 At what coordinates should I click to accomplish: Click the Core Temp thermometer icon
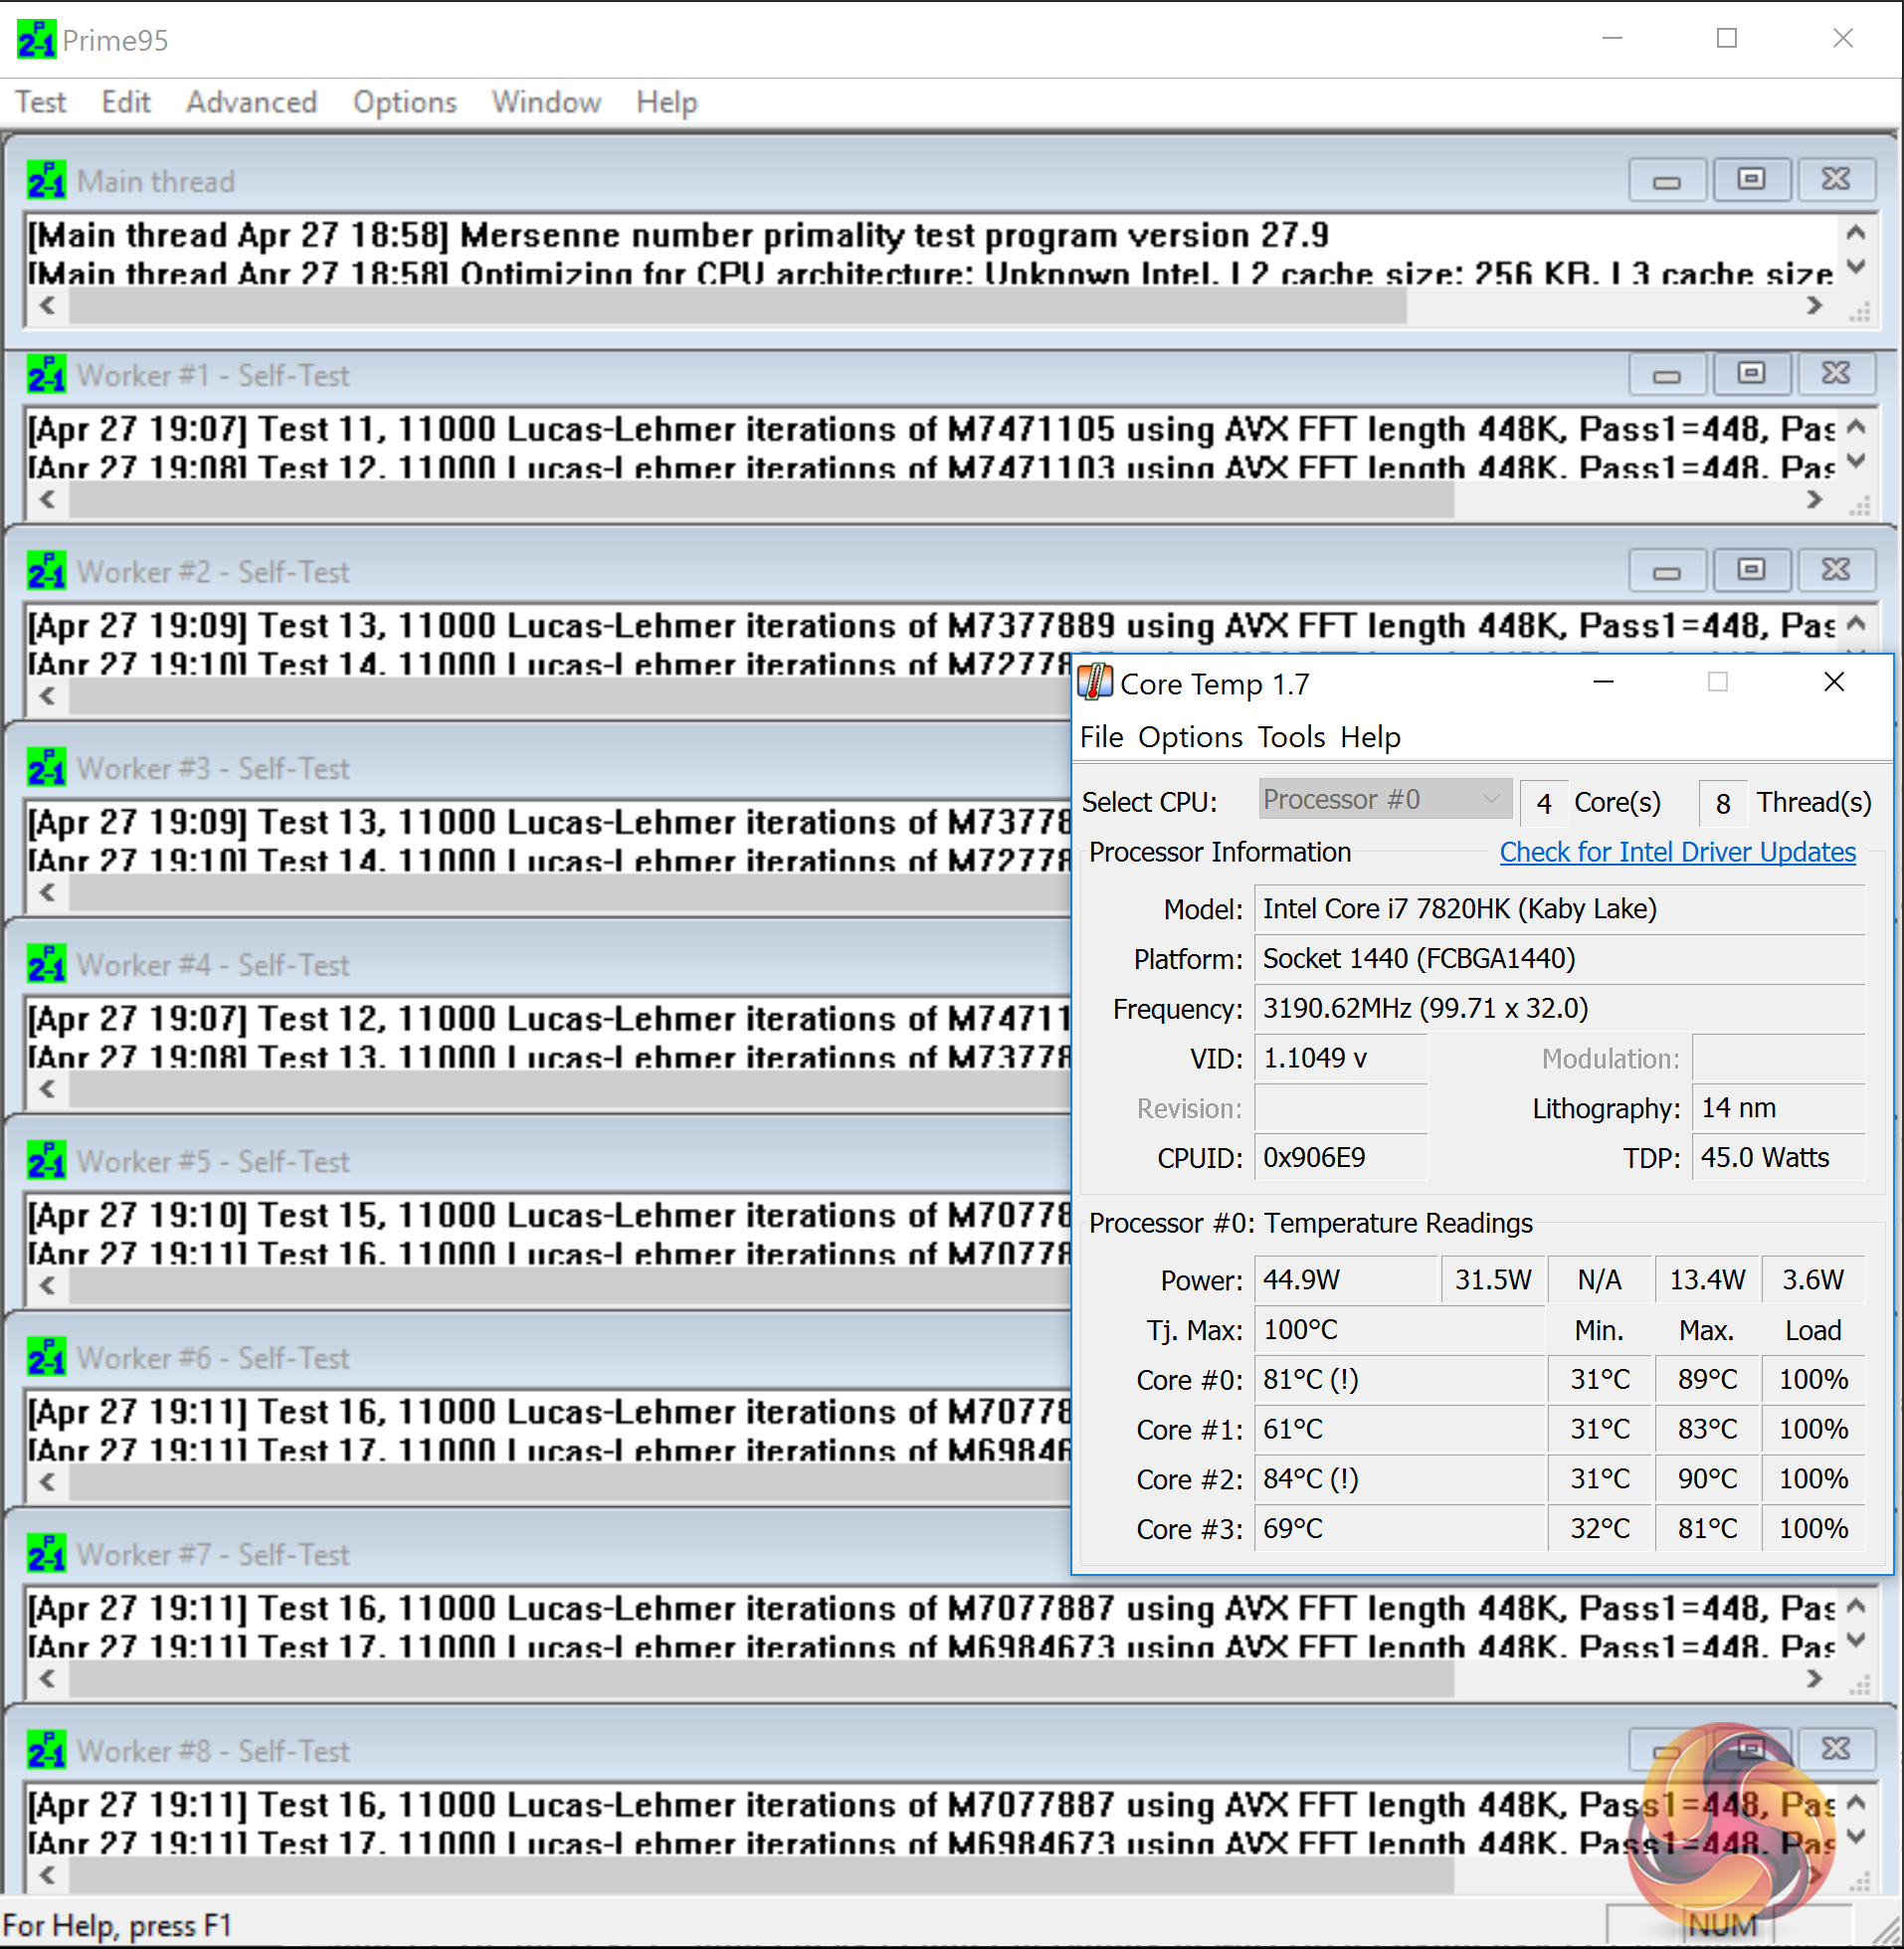[1095, 683]
